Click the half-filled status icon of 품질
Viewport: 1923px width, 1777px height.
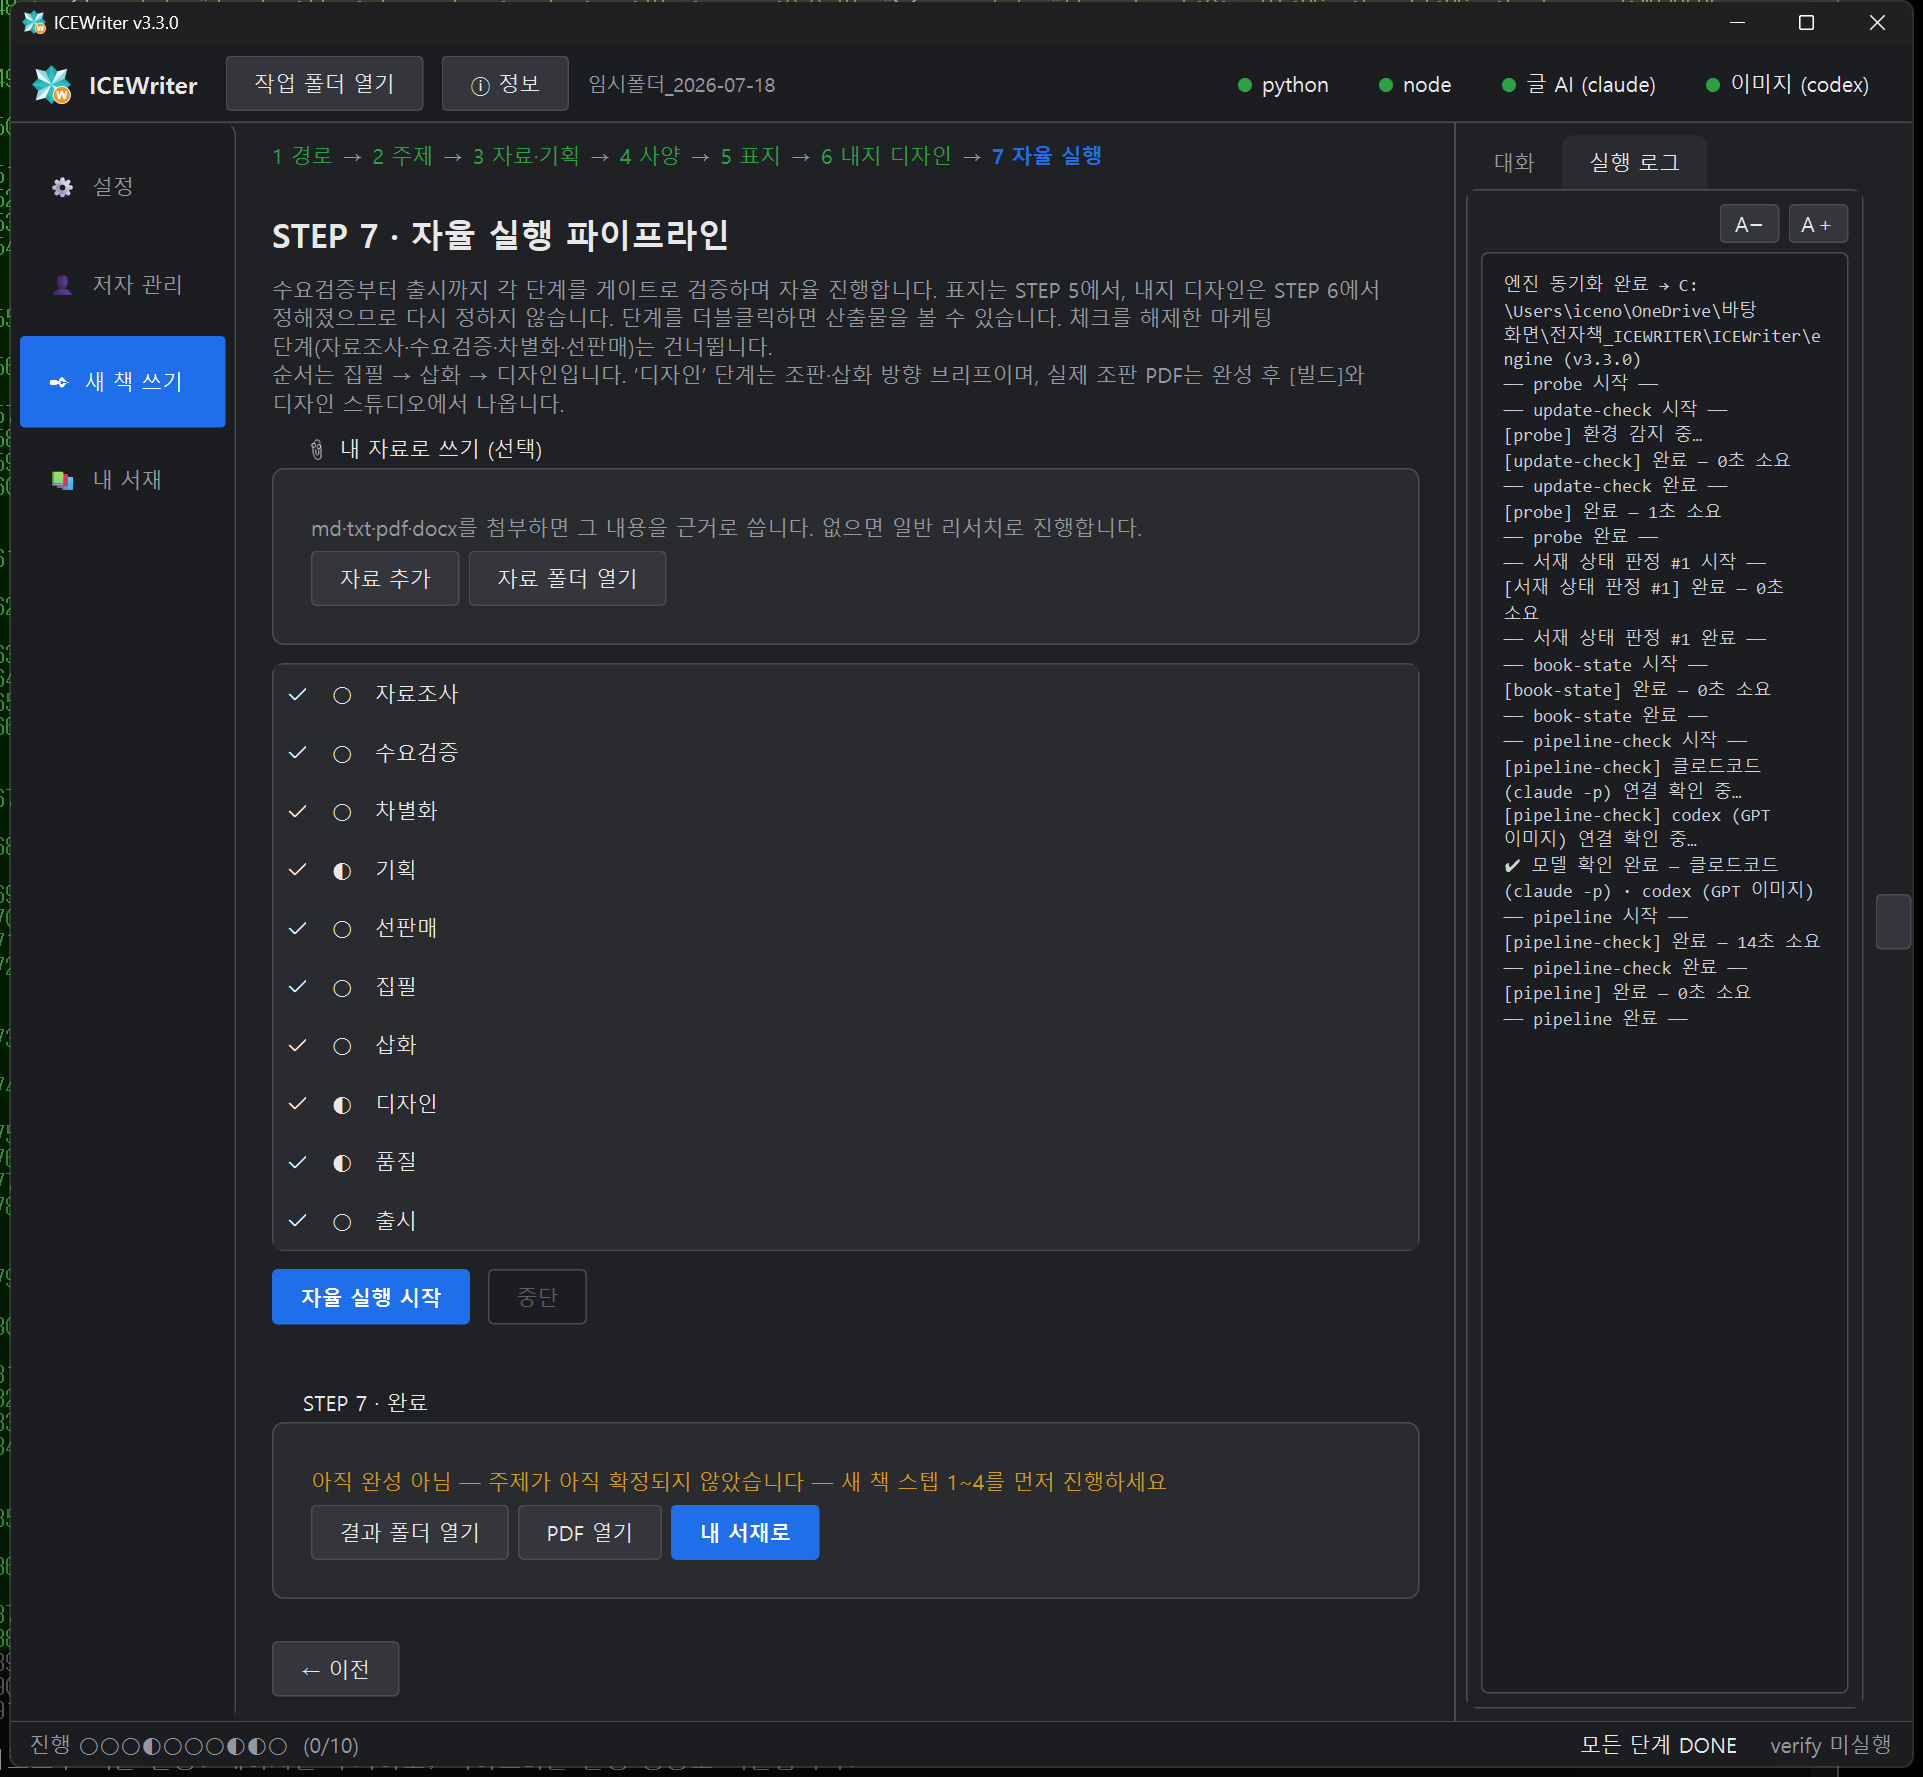342,1163
